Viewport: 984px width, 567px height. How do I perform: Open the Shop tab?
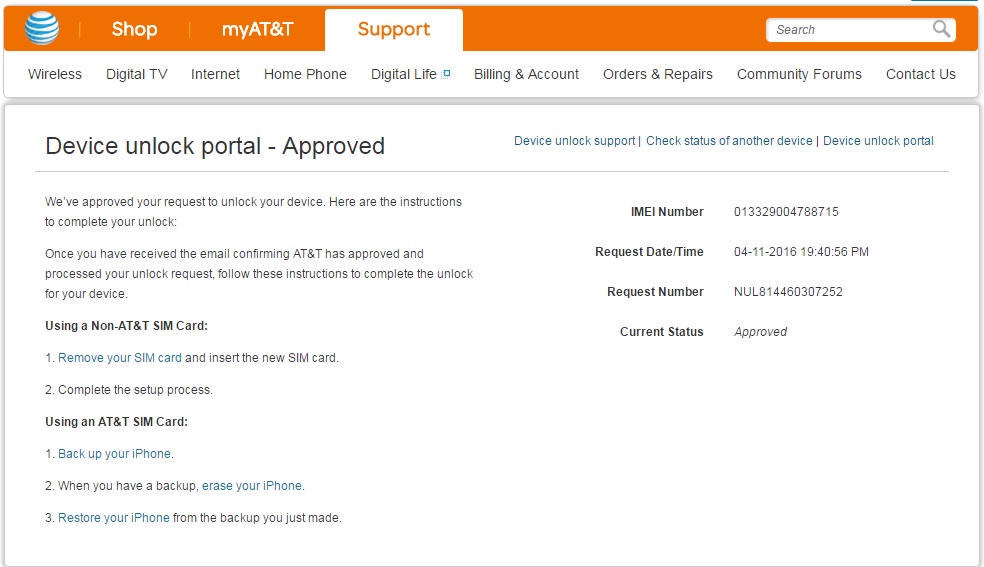[134, 29]
